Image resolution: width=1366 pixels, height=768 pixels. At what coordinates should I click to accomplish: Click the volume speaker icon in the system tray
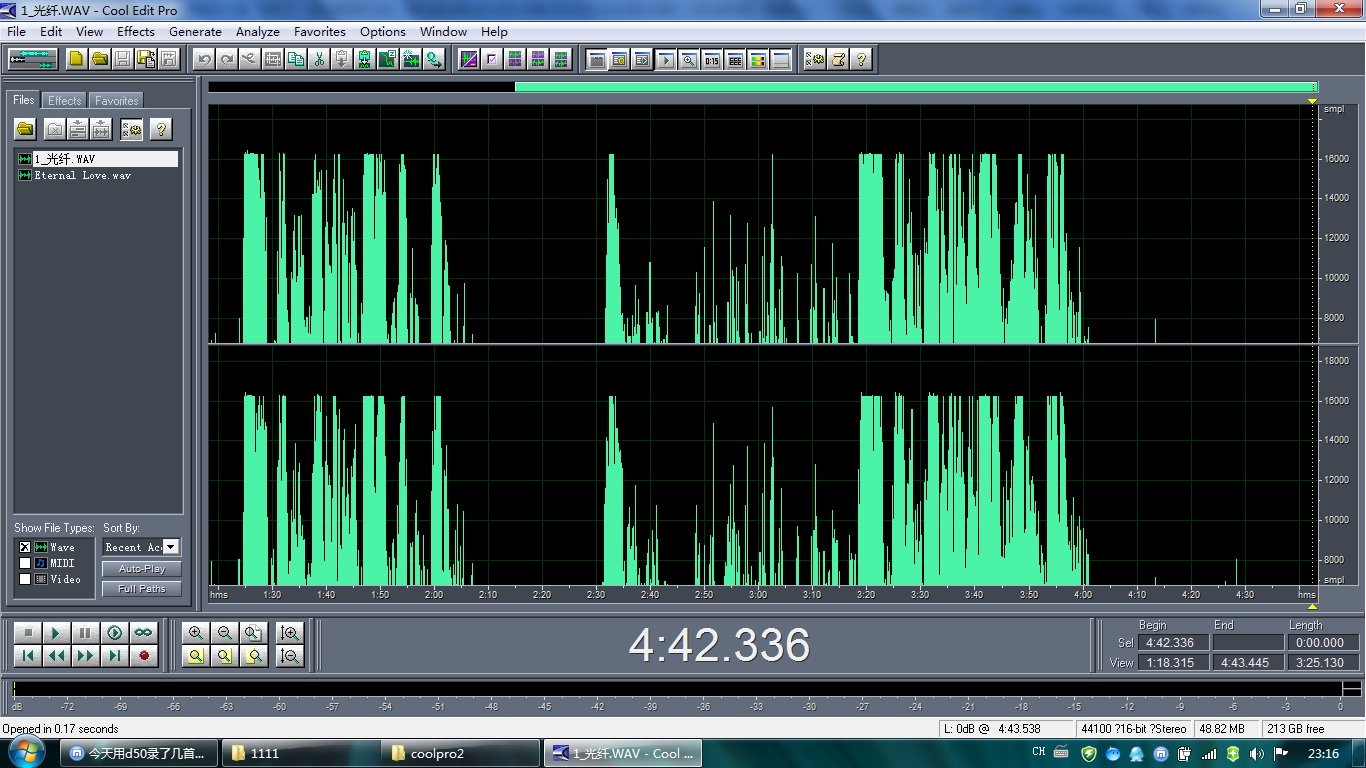click(1256, 753)
